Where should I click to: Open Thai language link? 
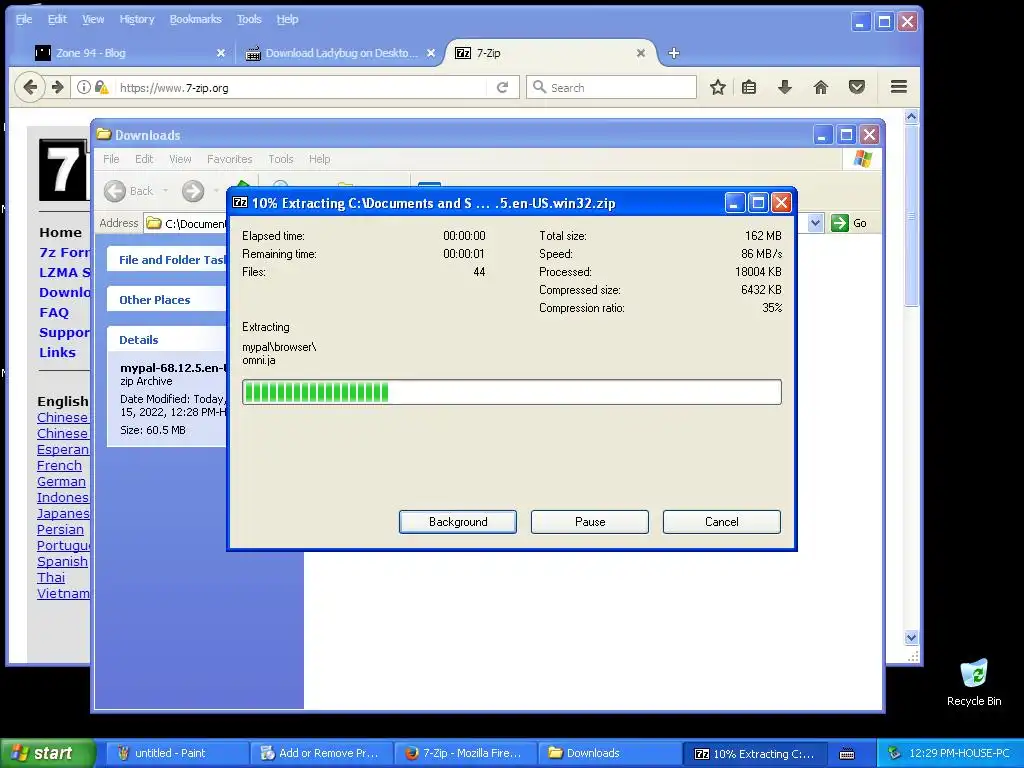51,577
